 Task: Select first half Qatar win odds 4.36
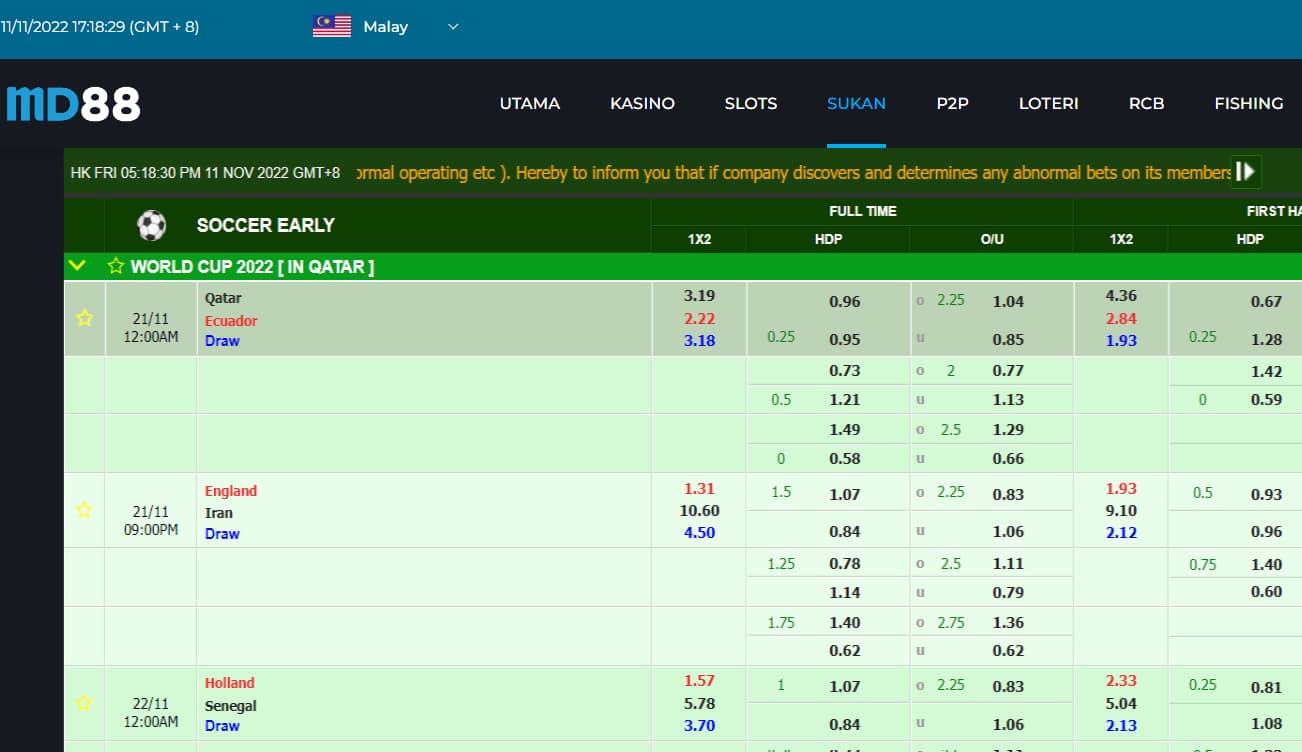click(x=1121, y=296)
